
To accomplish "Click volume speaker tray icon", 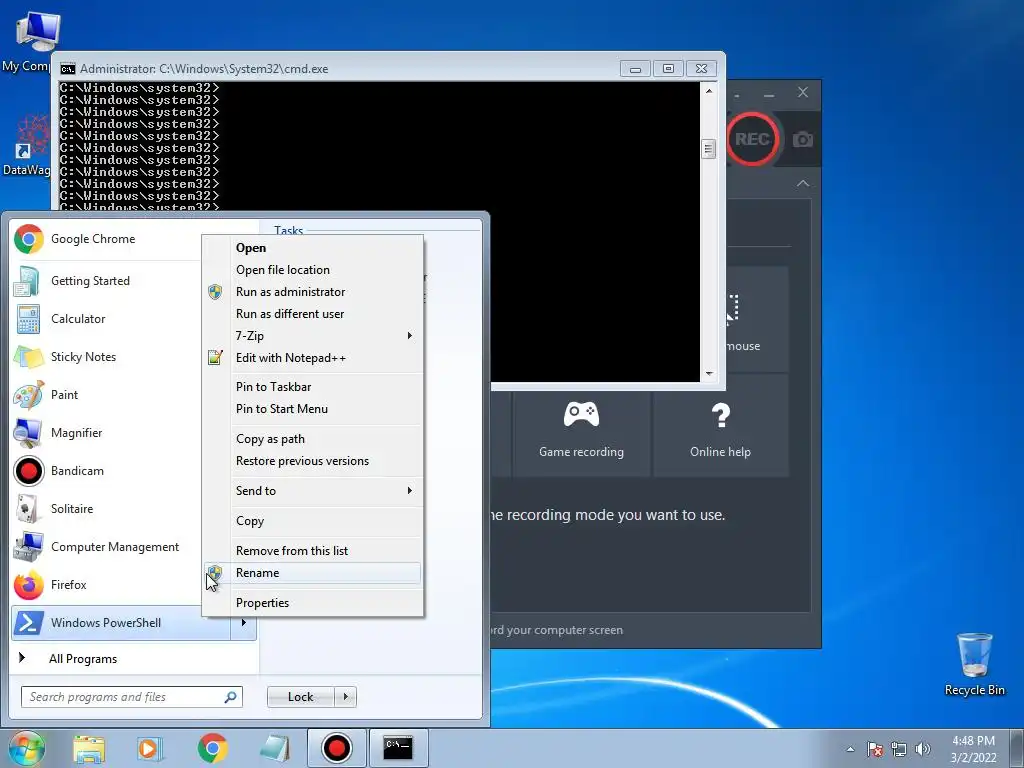I will coord(923,749).
